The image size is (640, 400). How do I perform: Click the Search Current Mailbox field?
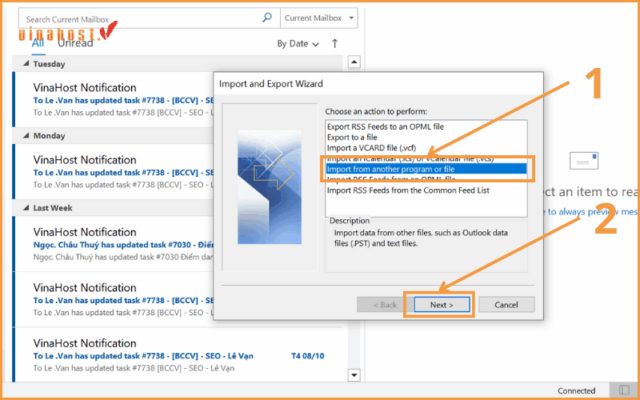(x=140, y=18)
